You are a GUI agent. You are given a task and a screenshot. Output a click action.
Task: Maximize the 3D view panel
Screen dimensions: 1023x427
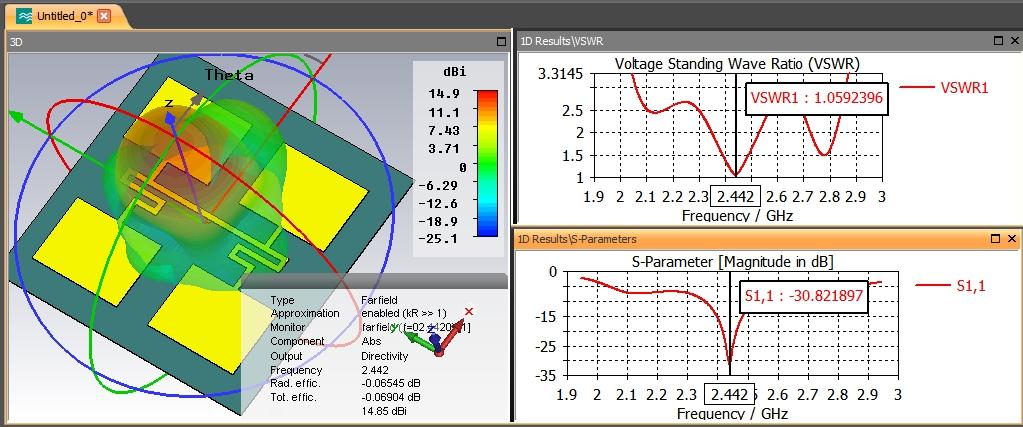point(501,42)
